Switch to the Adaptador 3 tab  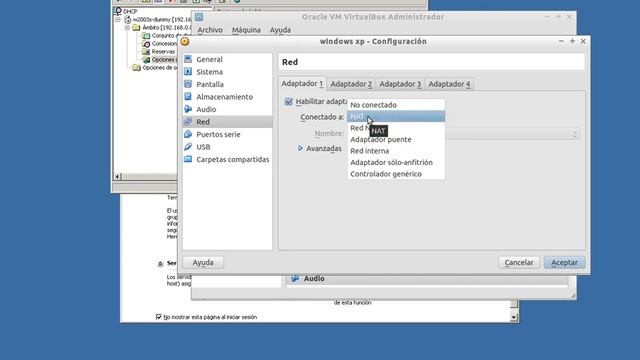[400, 84]
